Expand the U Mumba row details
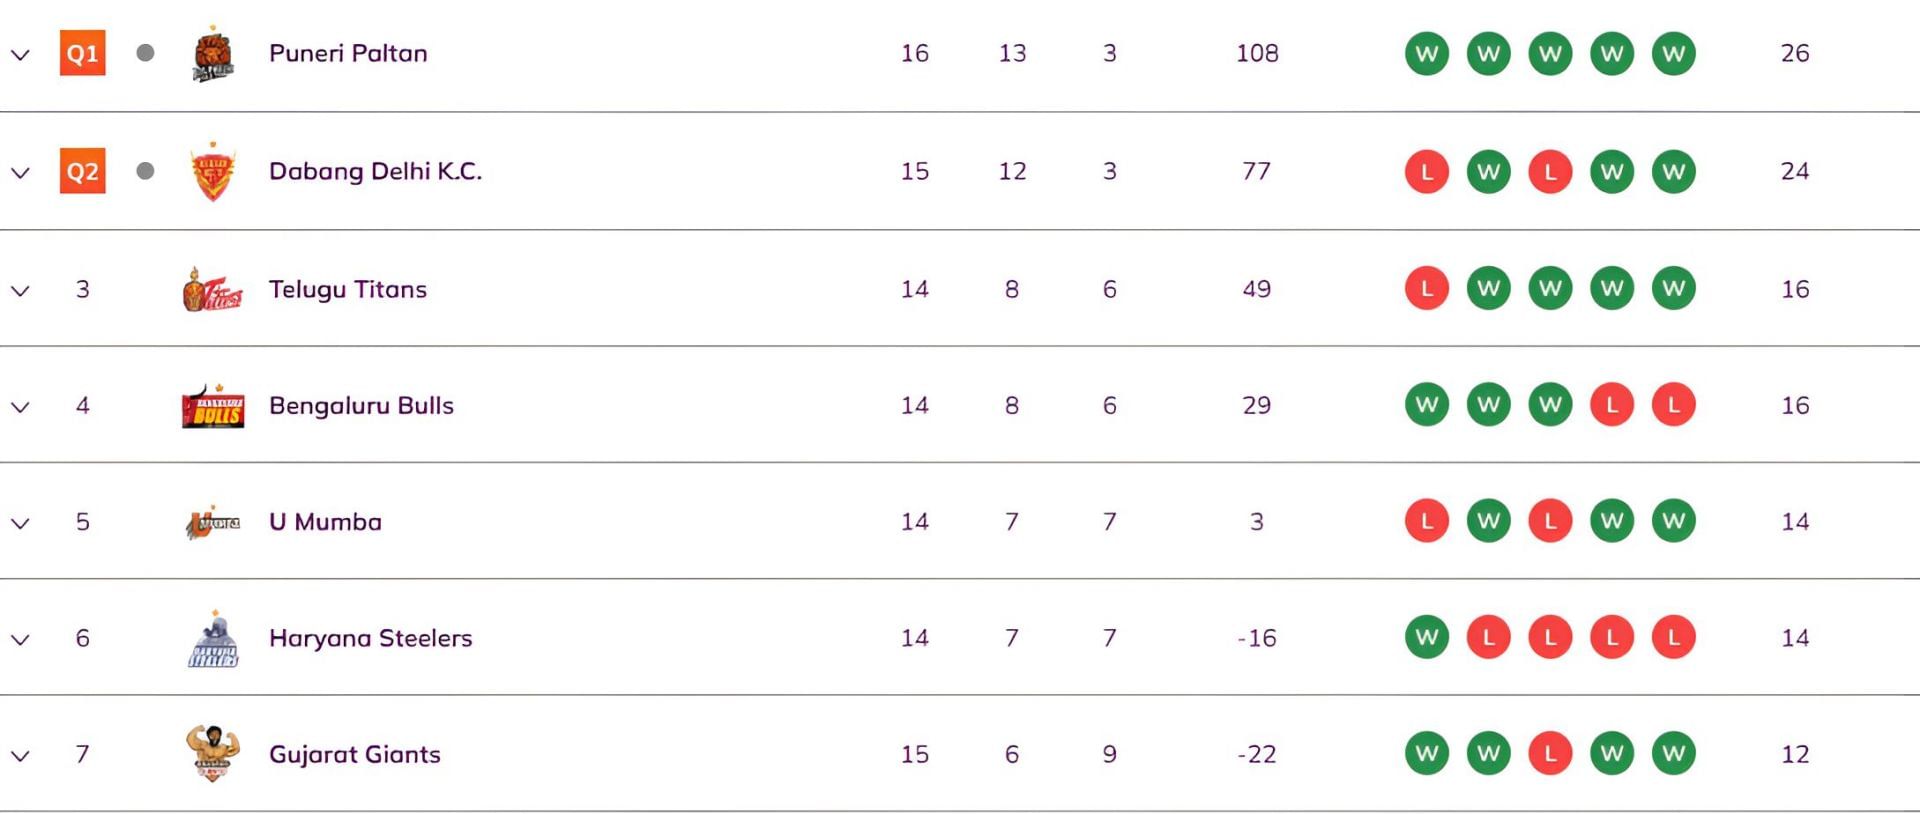Screen dimensions: 1920x814 click(x=20, y=523)
